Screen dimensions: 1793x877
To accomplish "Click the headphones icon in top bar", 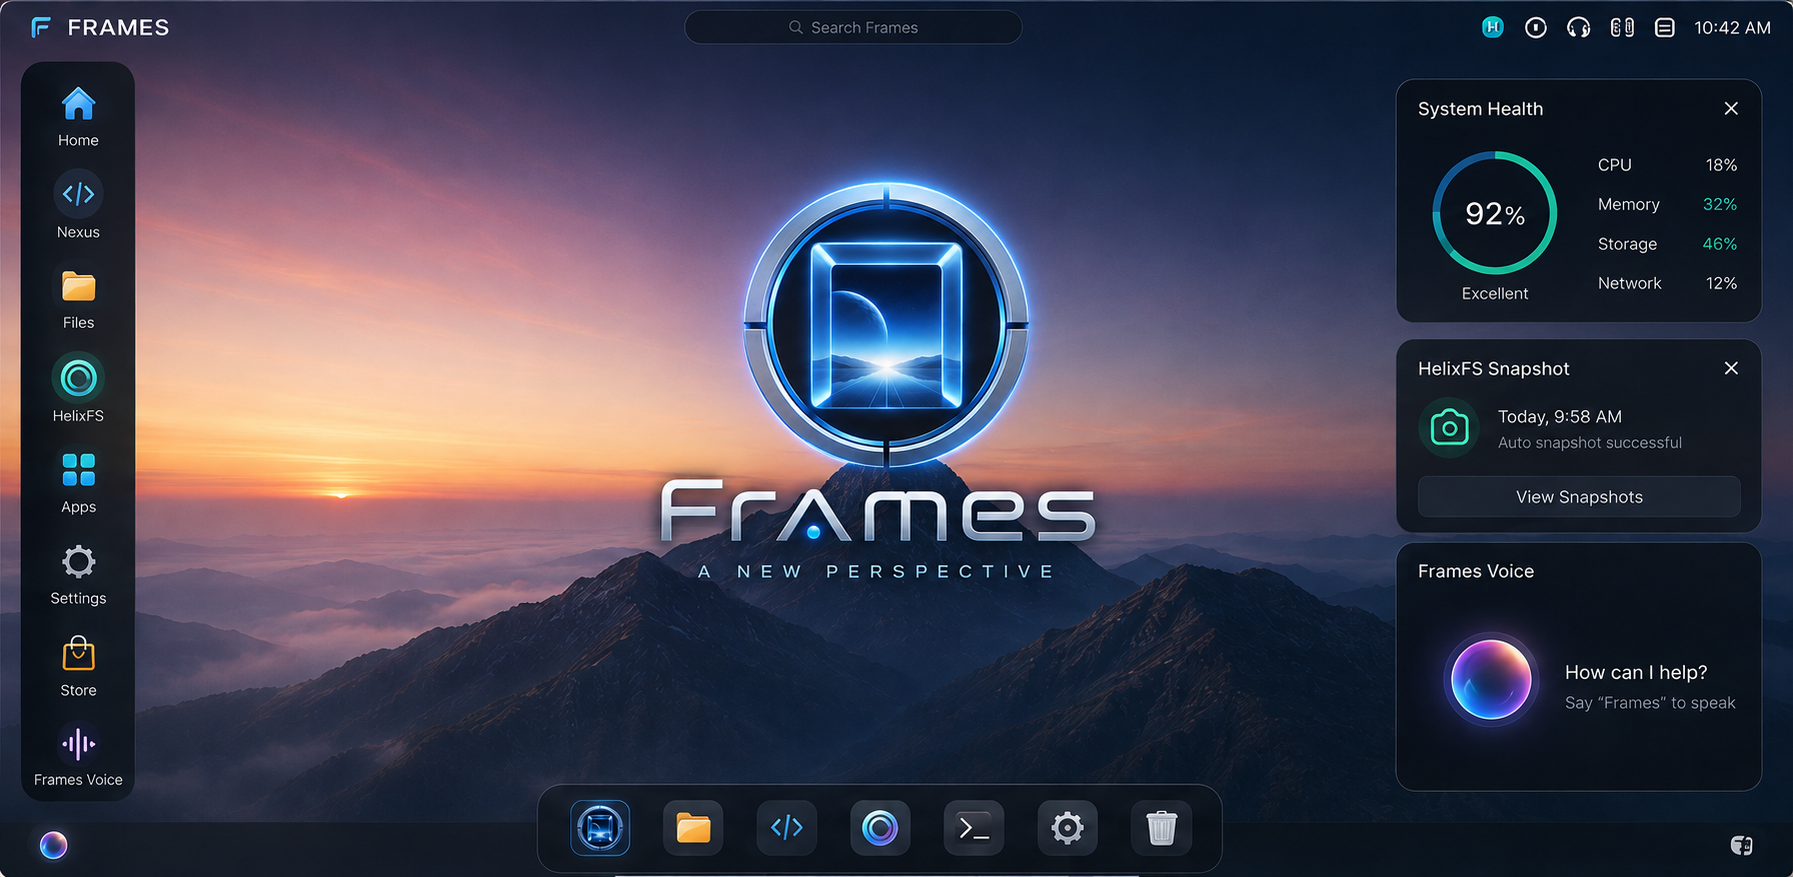I will 1579,28.
